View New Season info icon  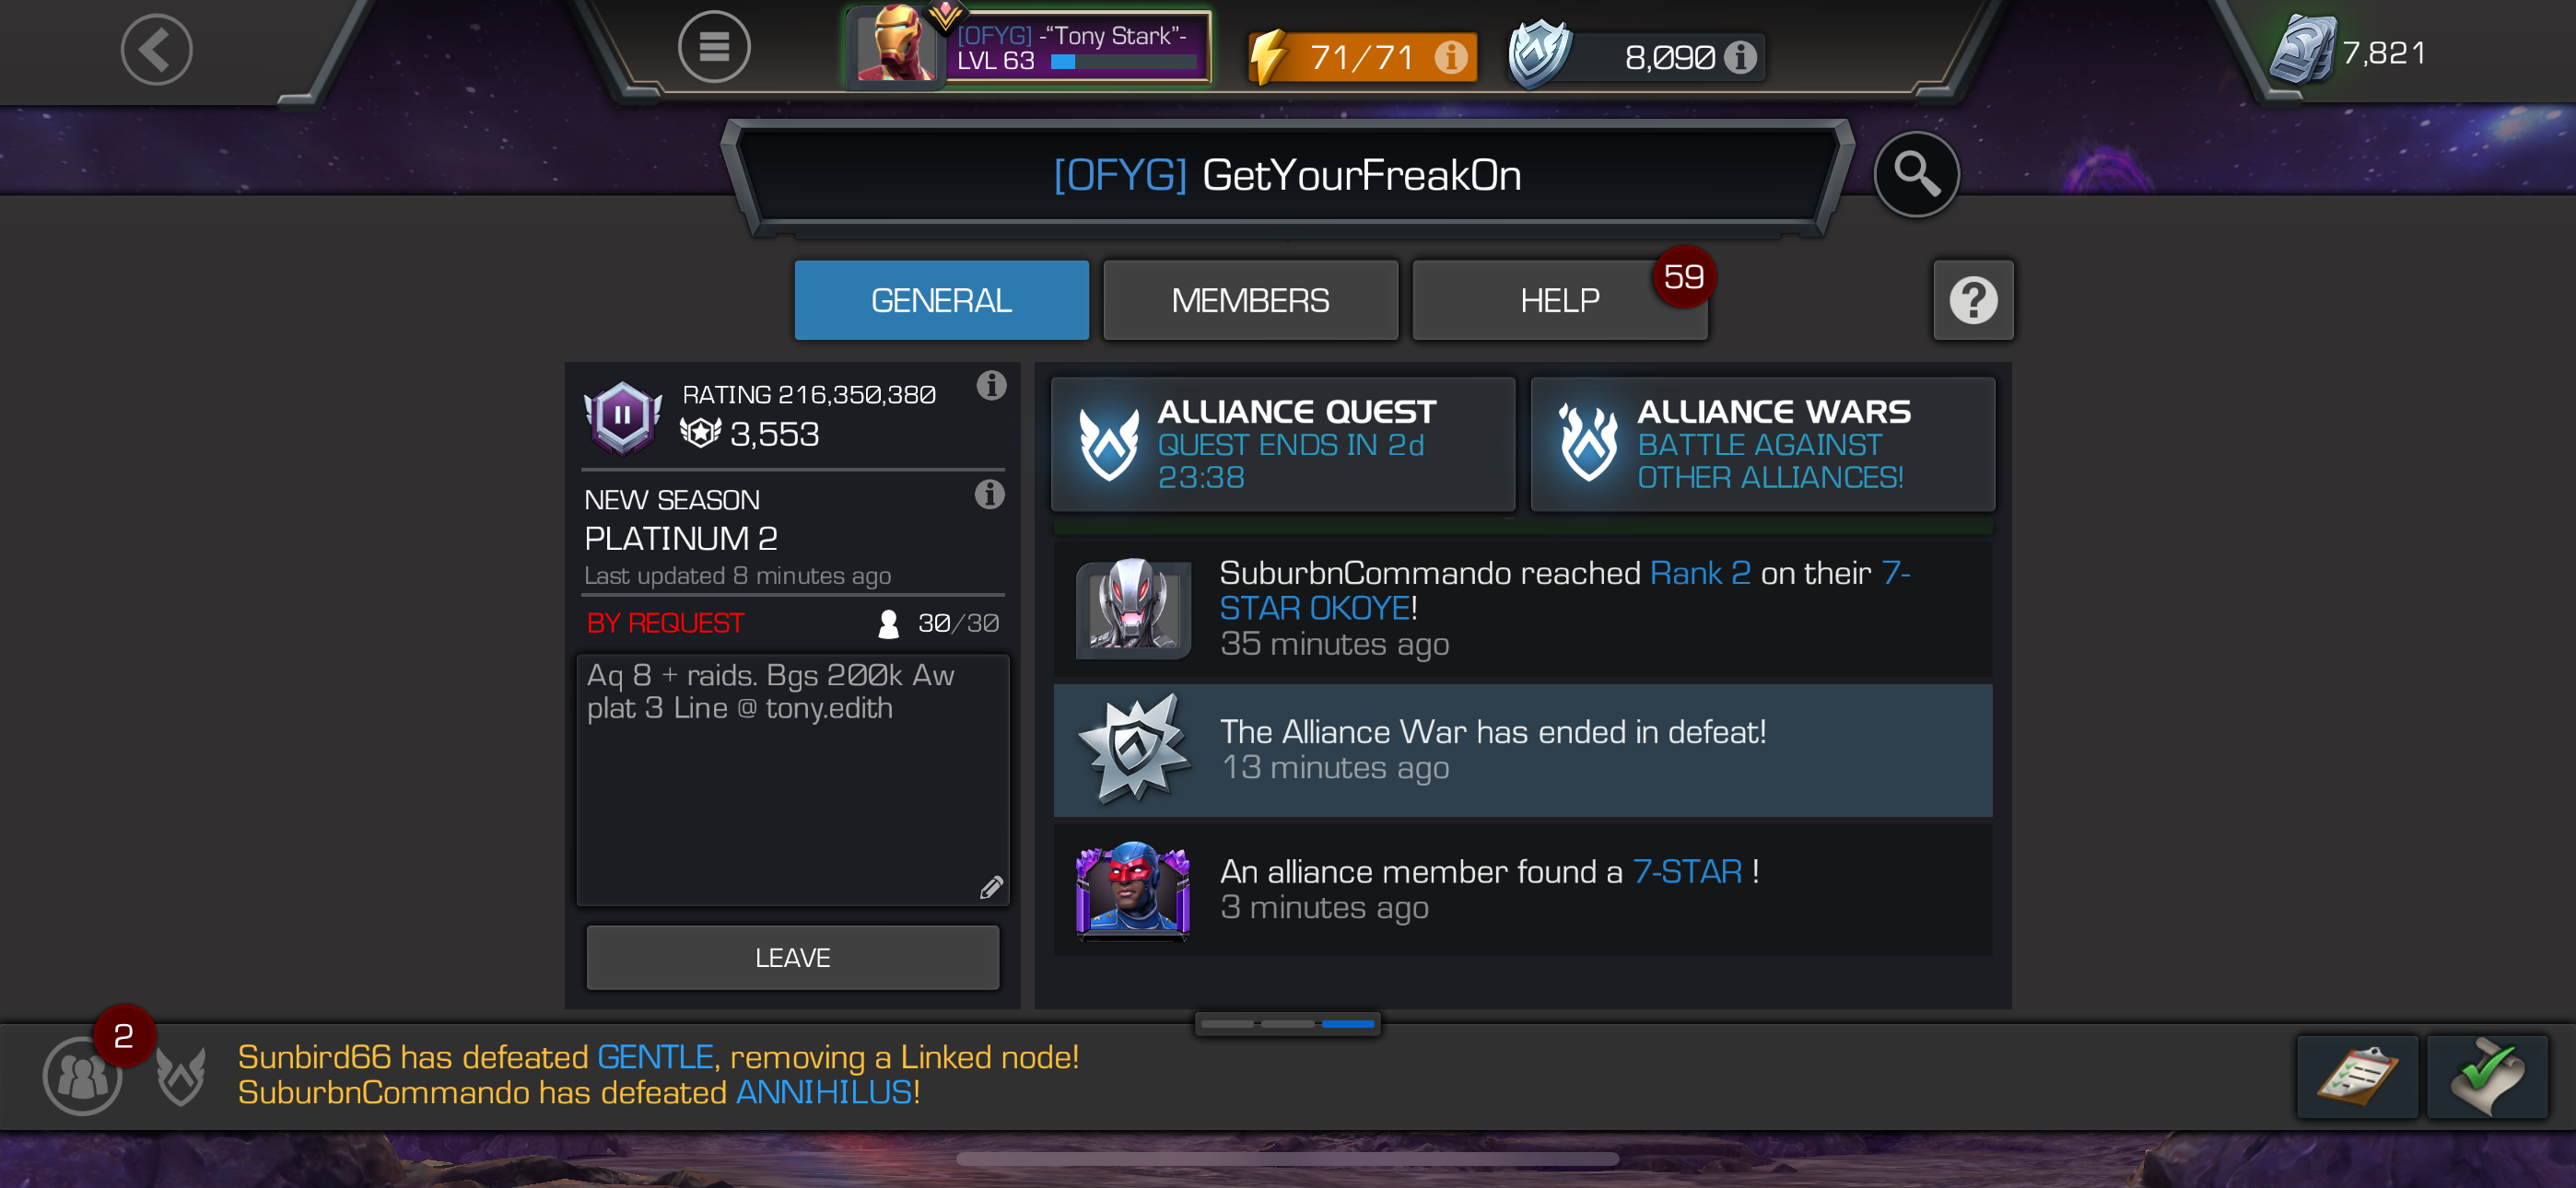tap(989, 494)
